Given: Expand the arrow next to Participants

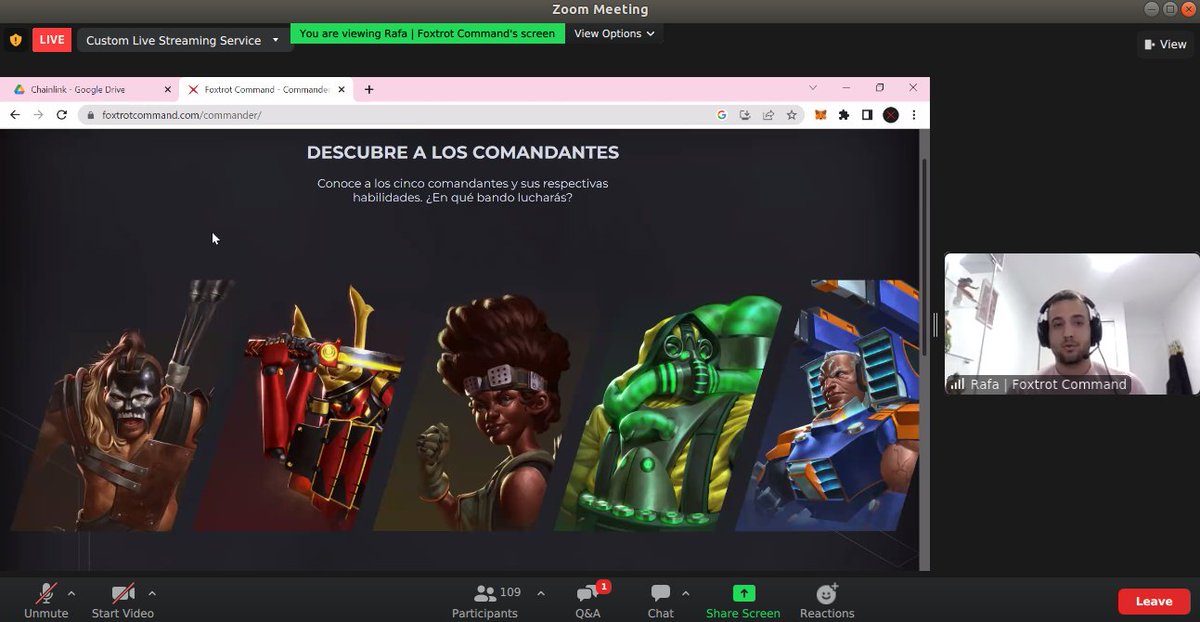Looking at the screenshot, I should click(541, 592).
